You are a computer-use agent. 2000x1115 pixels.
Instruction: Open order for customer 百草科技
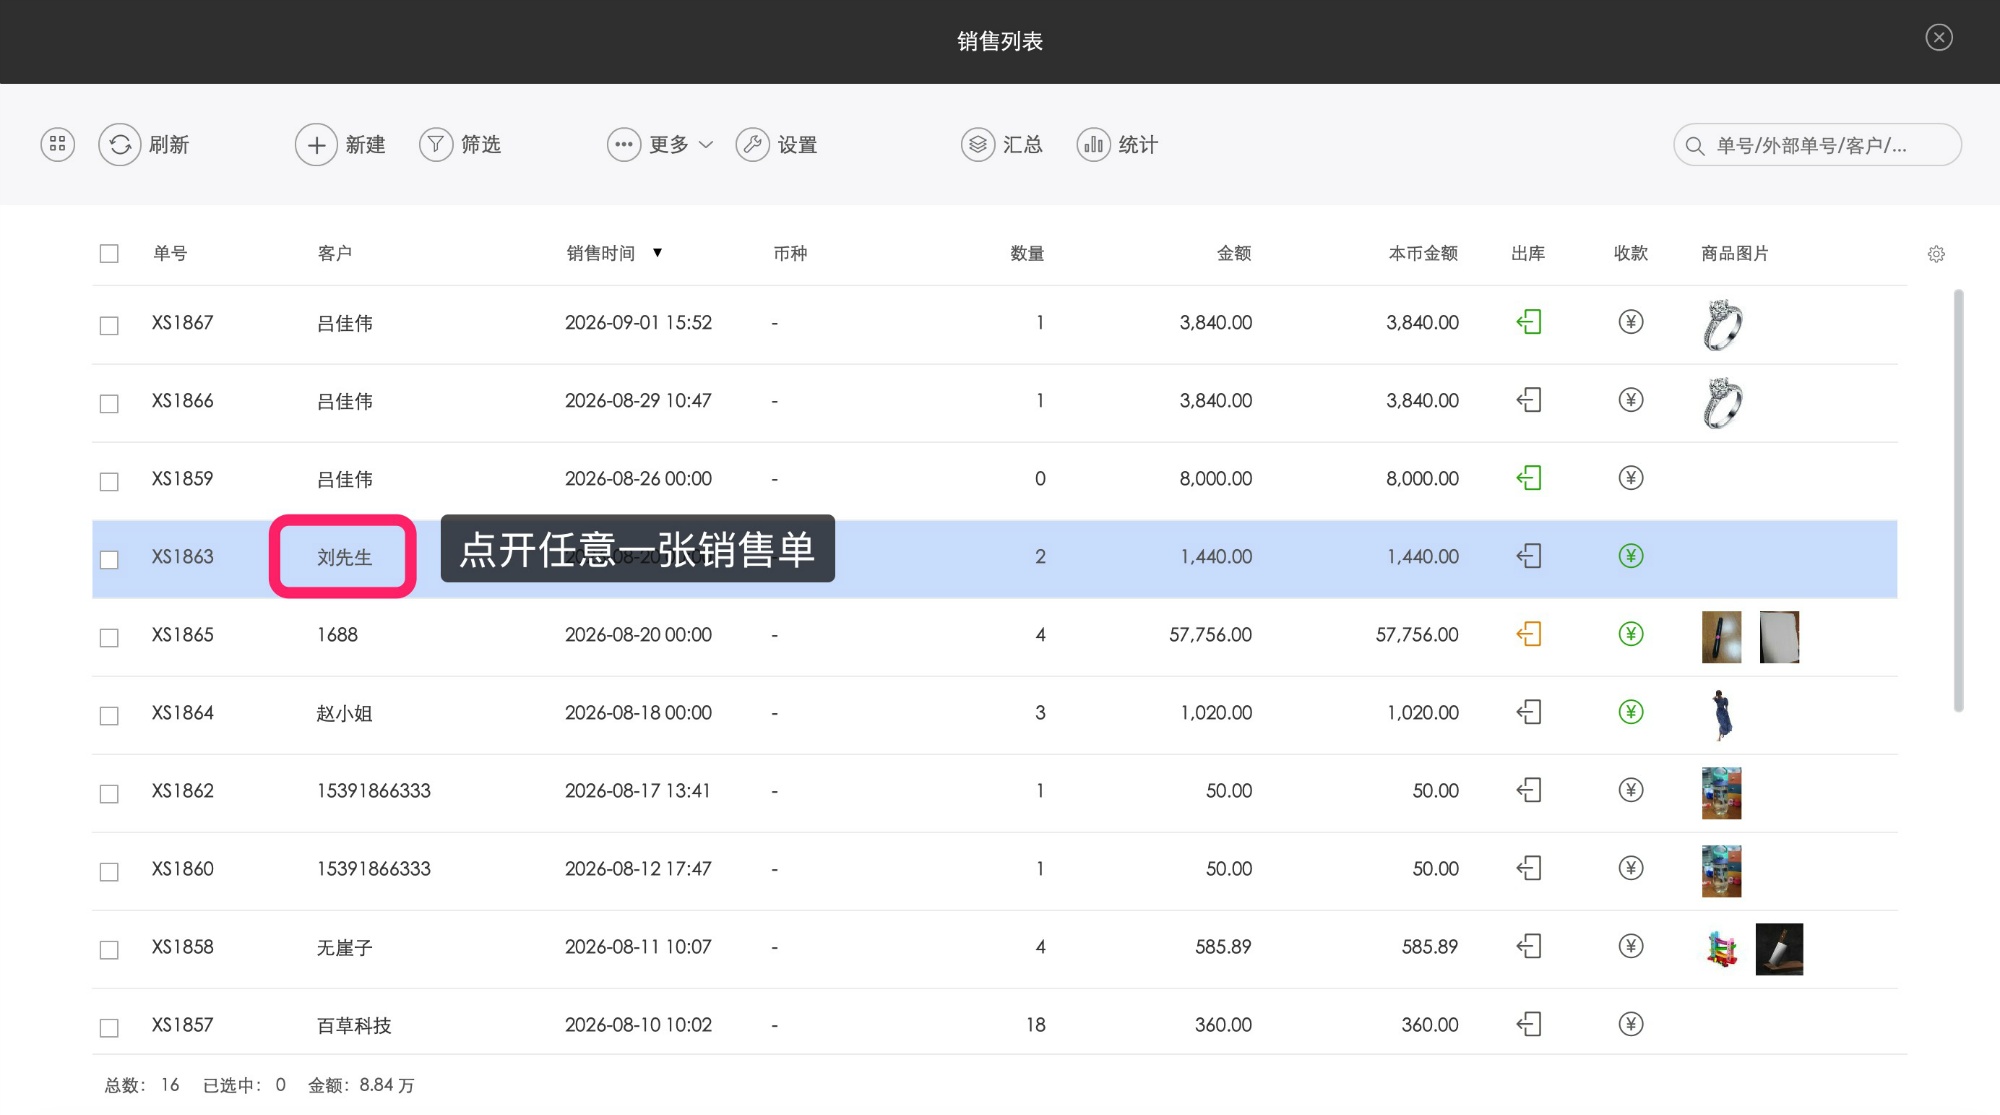coord(354,1026)
